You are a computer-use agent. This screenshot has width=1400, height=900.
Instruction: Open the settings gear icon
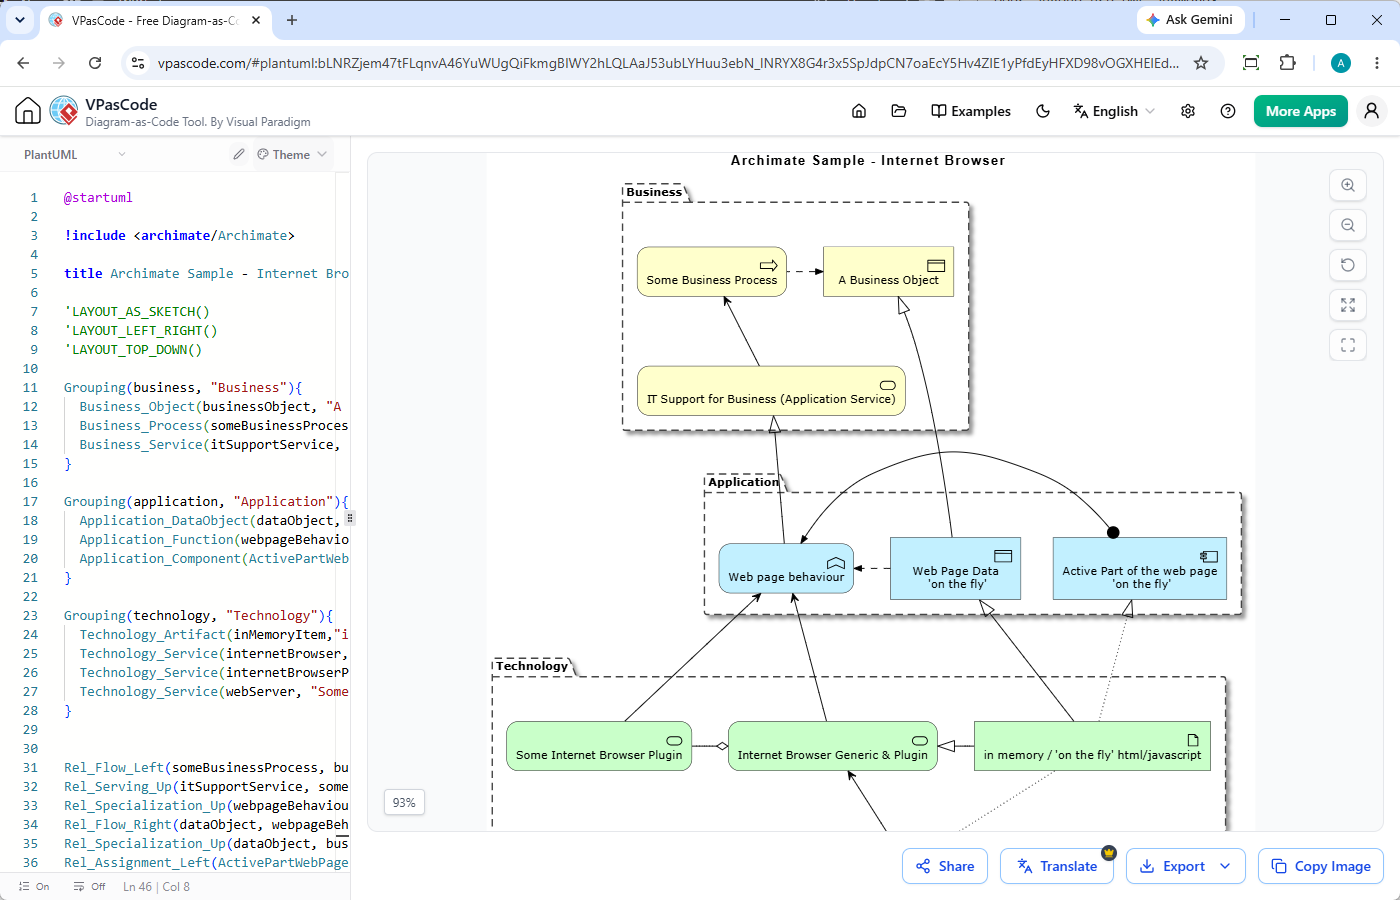click(1188, 111)
